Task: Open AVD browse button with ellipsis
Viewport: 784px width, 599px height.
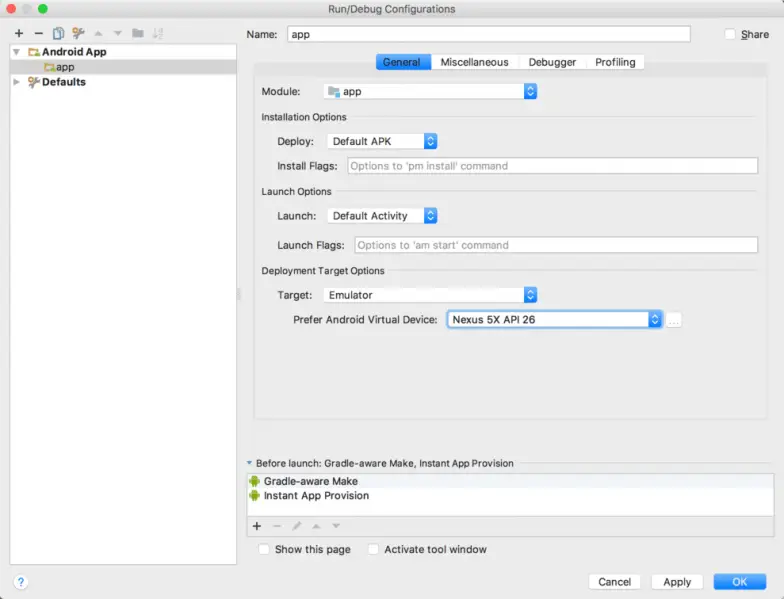Action: 674,320
